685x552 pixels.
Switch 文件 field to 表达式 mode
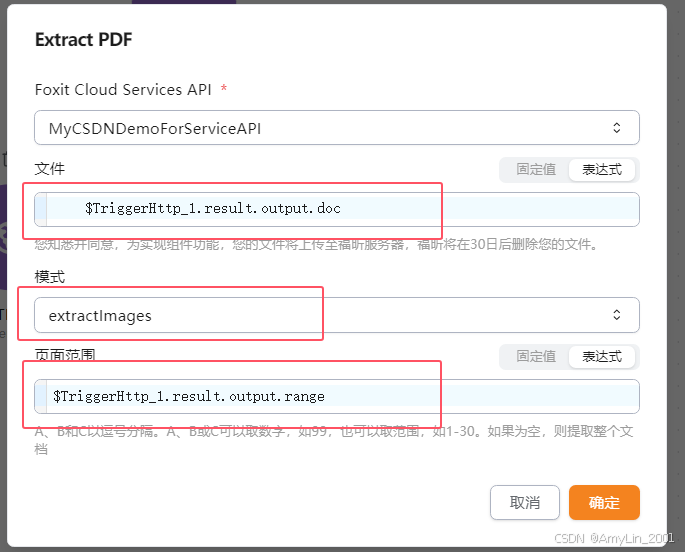click(x=602, y=169)
